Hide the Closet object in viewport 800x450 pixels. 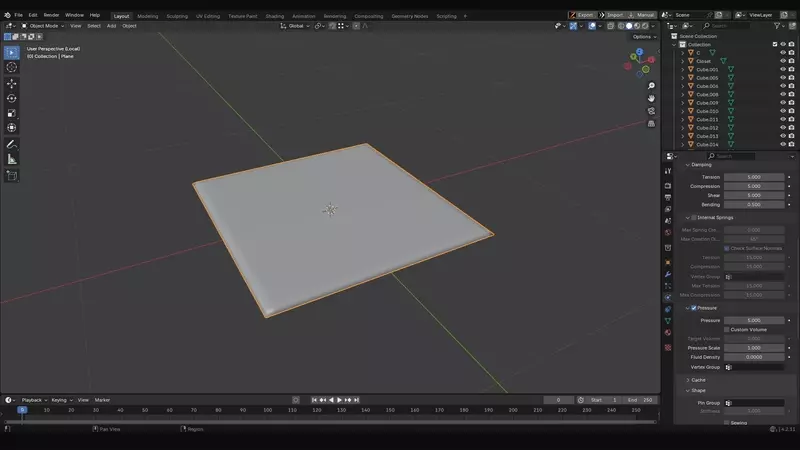(x=783, y=61)
